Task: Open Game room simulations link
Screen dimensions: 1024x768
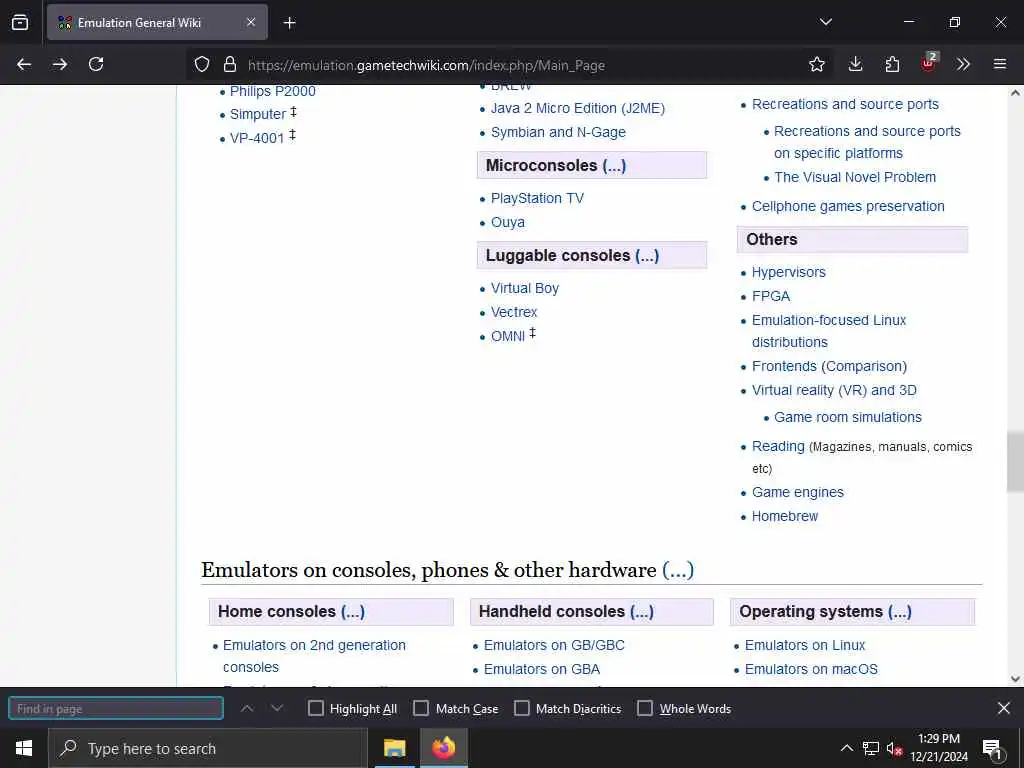Action: (x=848, y=417)
